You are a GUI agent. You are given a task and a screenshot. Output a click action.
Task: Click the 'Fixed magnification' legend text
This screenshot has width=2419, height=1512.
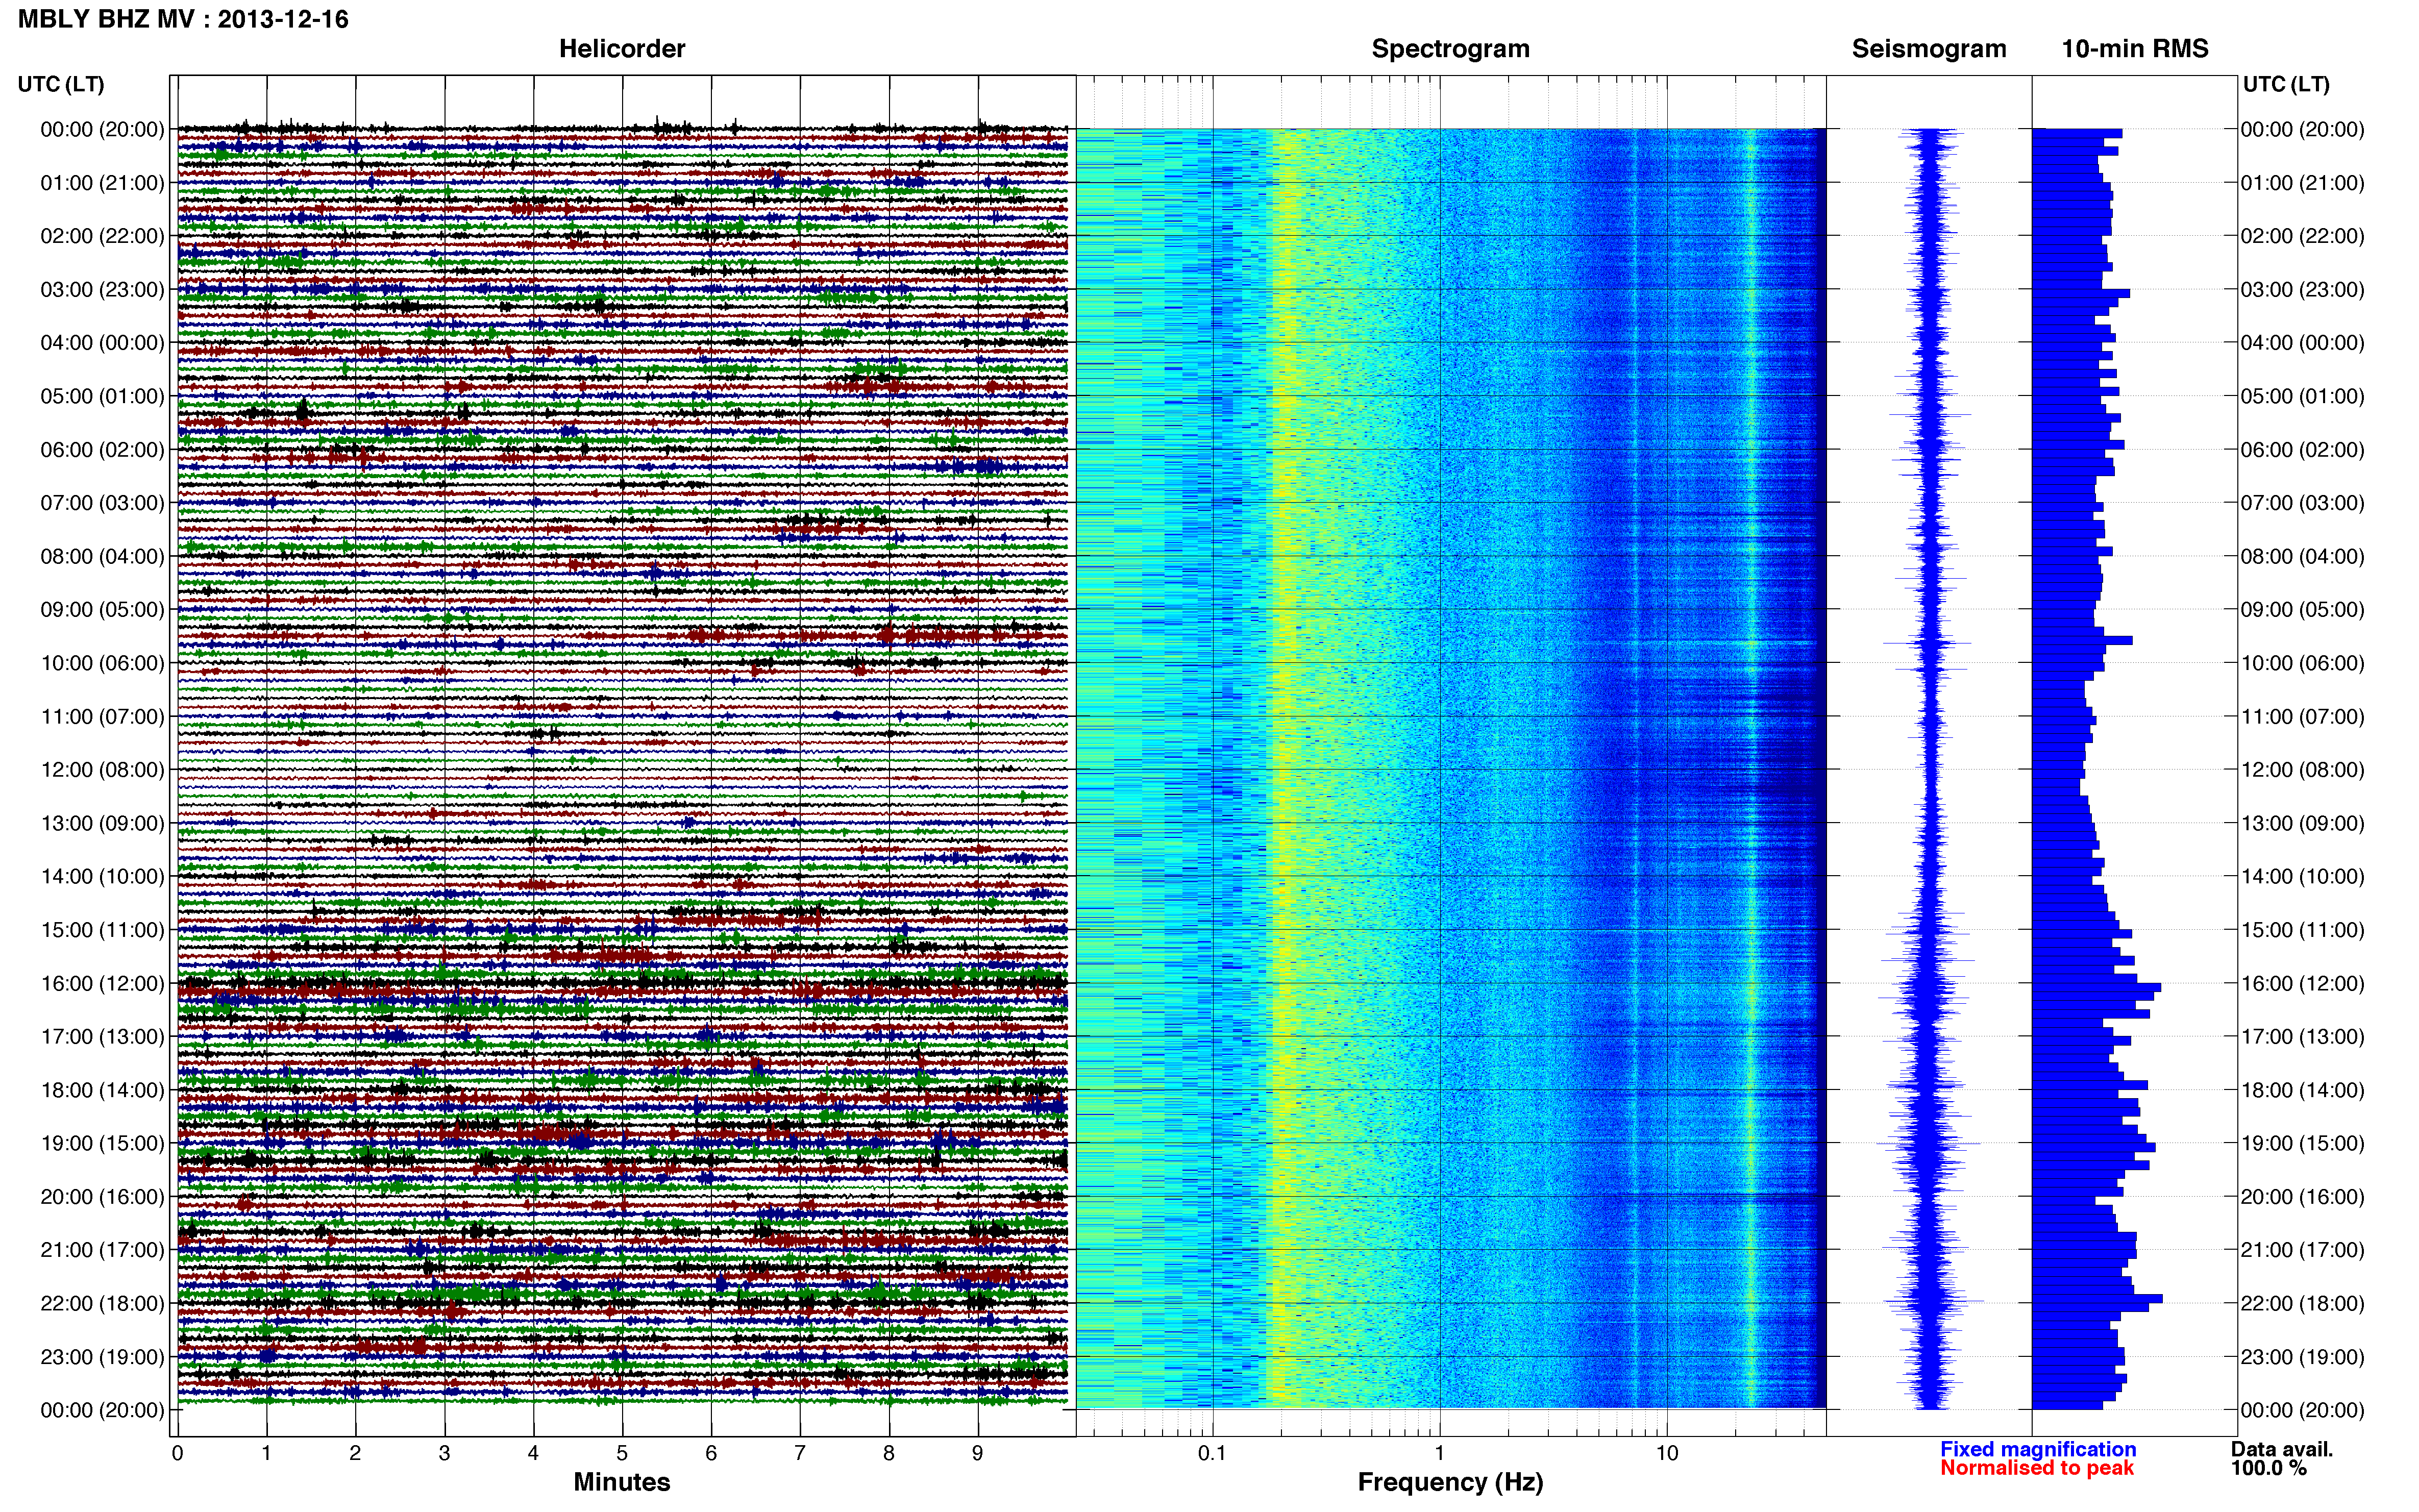pos(2038,1450)
